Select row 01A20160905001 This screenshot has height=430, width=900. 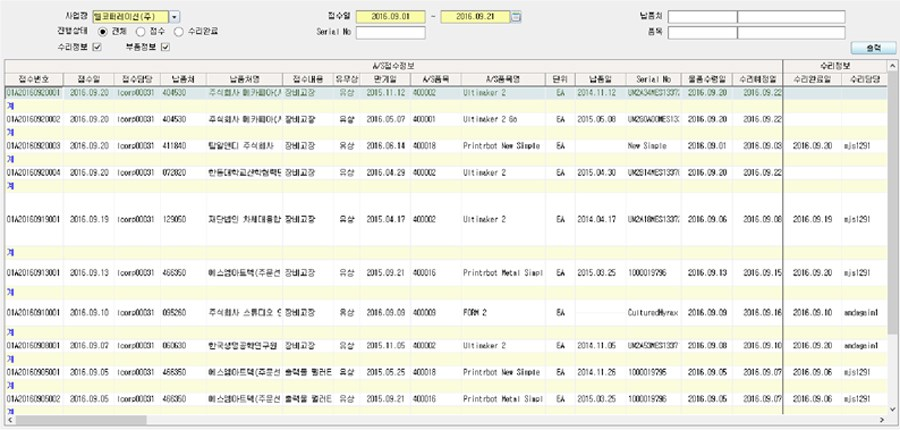coord(445,372)
